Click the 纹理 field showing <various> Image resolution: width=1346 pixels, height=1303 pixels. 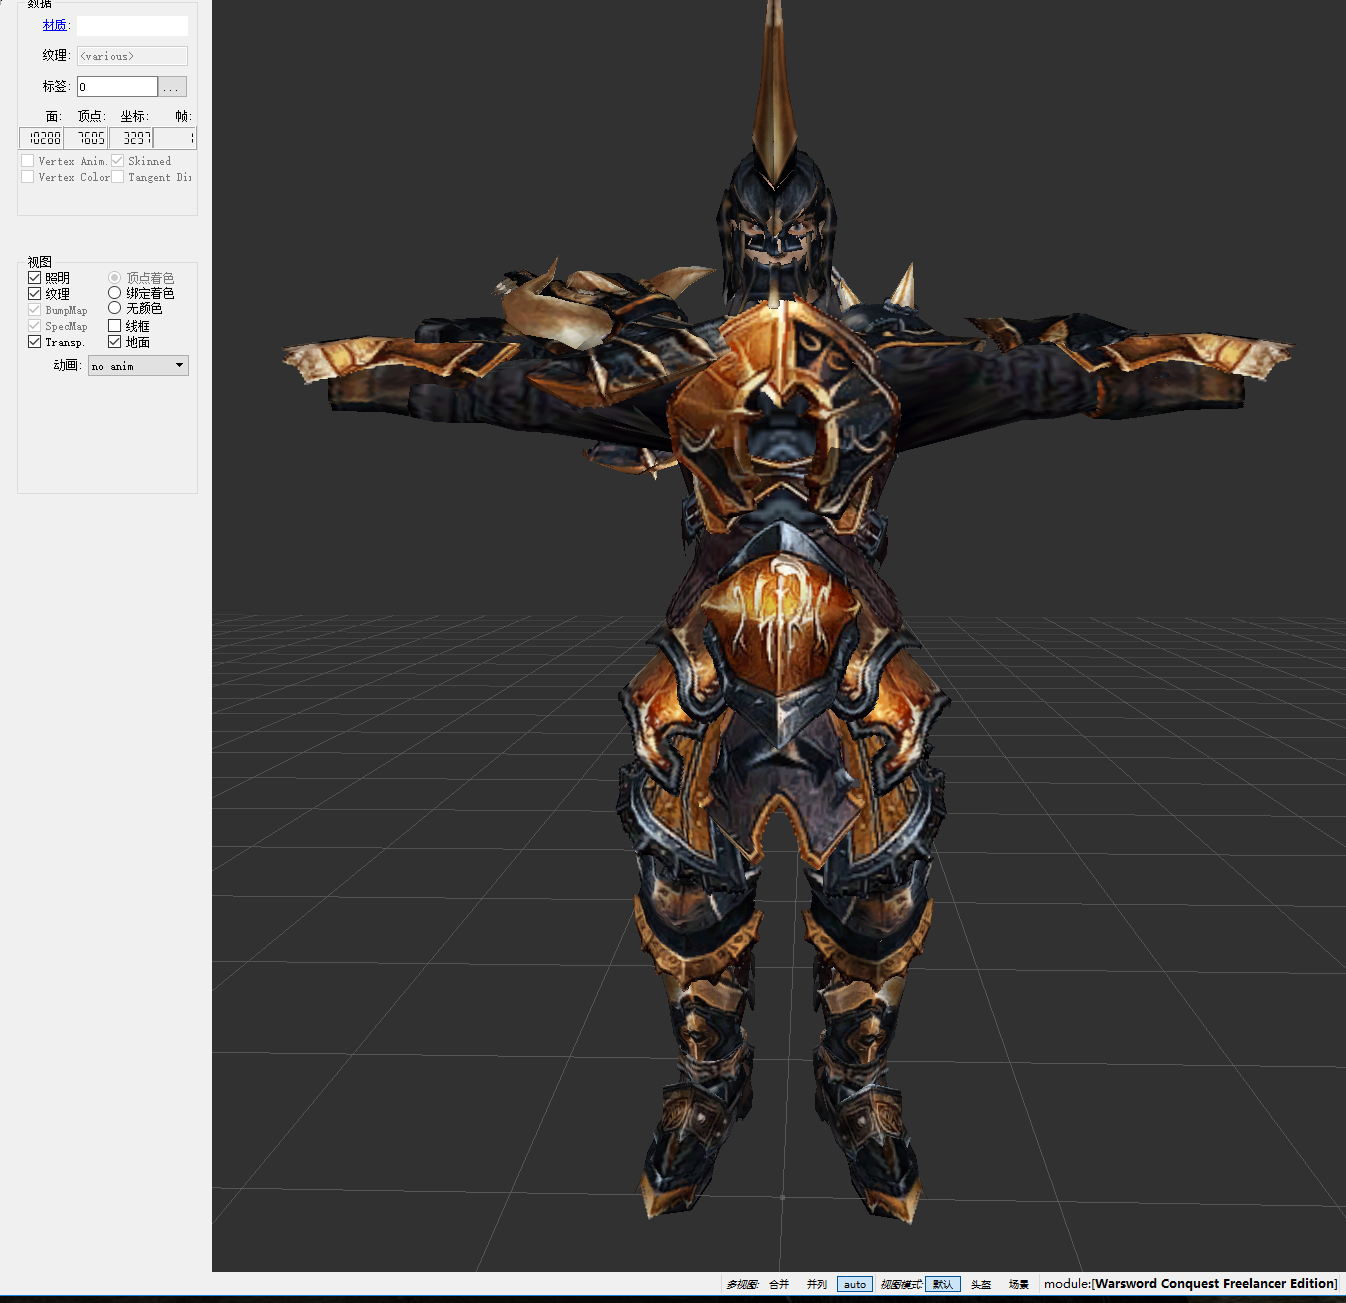coord(132,56)
